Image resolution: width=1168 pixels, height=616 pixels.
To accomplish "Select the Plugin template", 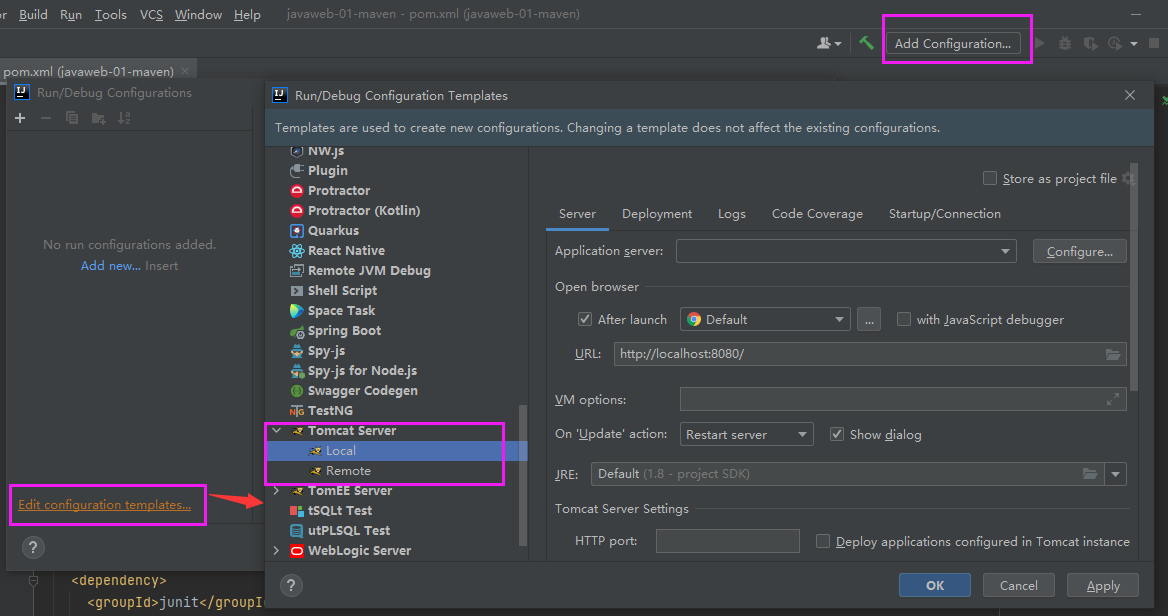I will point(327,171).
